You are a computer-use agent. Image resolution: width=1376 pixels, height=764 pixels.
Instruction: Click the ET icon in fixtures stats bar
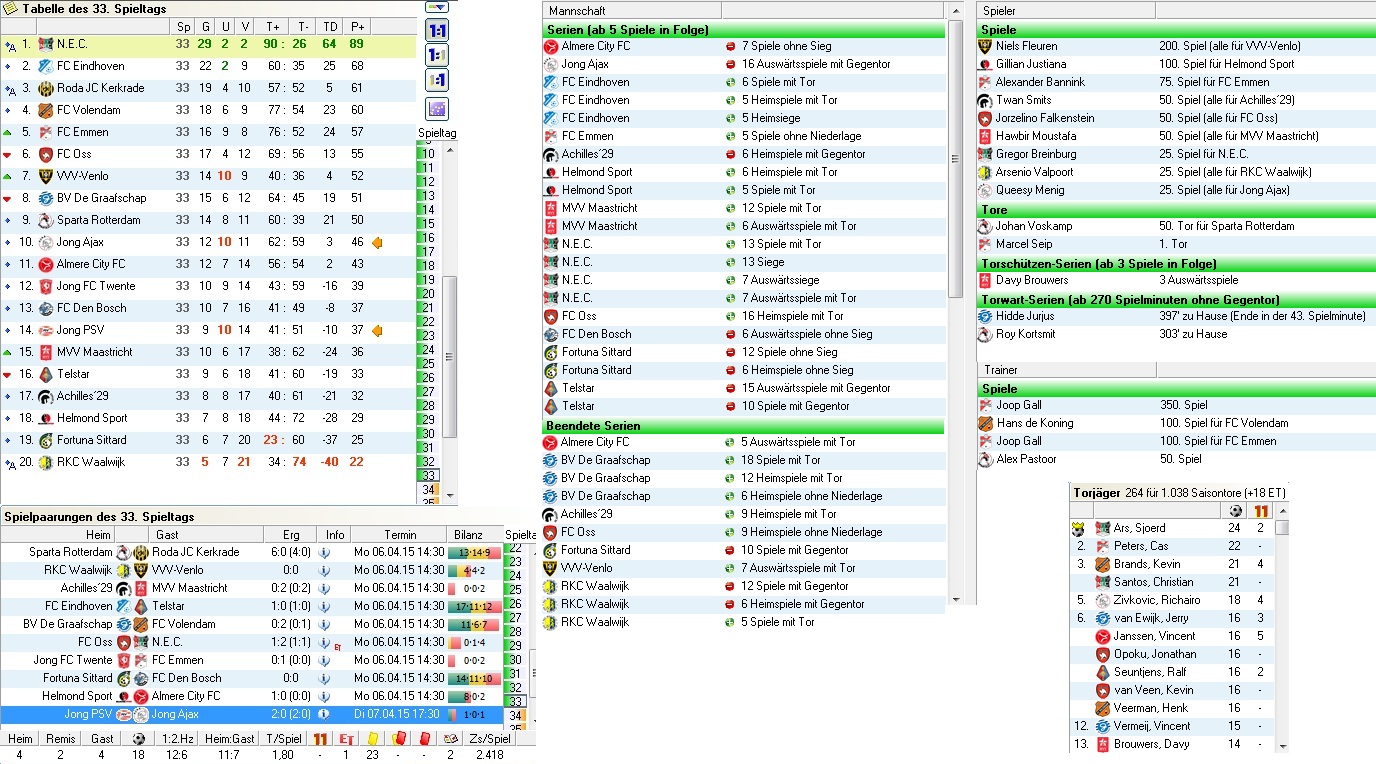pyautogui.click(x=346, y=739)
